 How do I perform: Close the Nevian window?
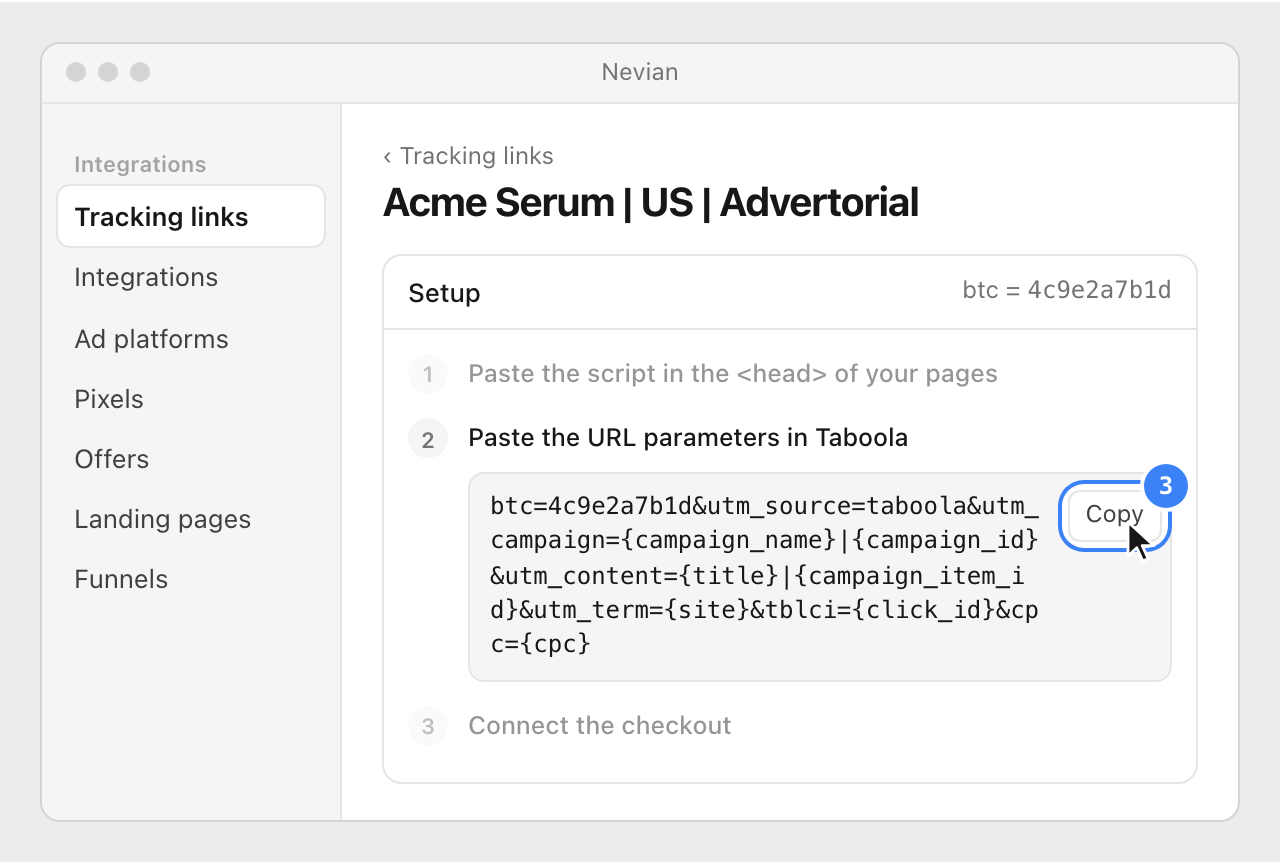[x=76, y=72]
